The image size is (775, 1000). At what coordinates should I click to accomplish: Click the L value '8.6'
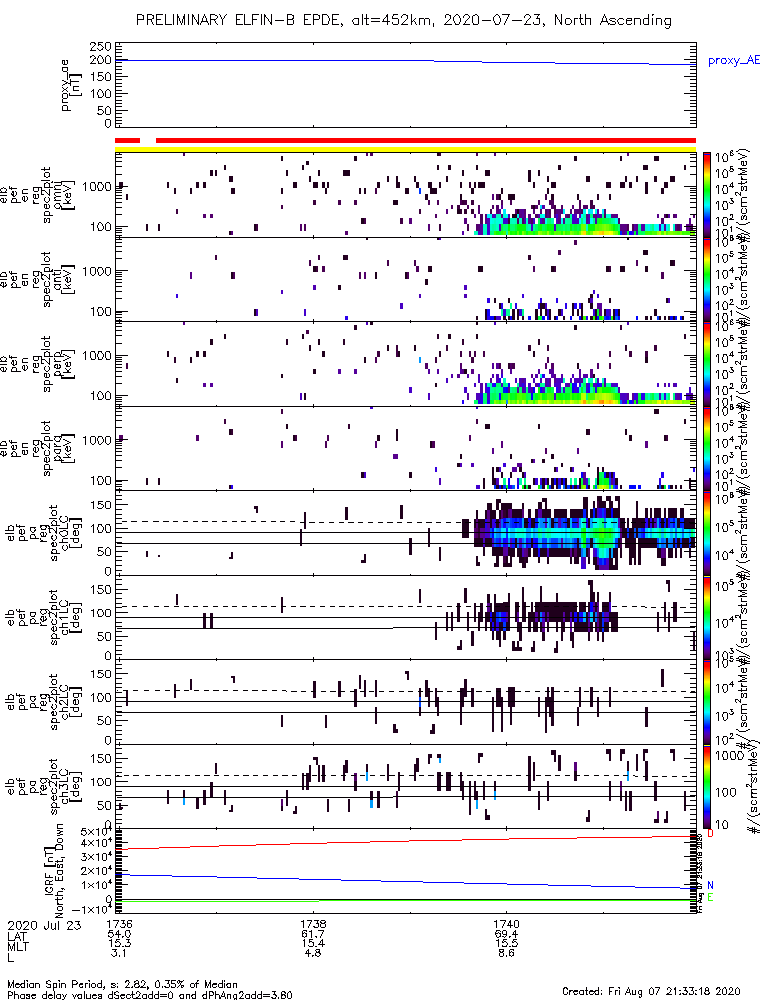[506, 953]
